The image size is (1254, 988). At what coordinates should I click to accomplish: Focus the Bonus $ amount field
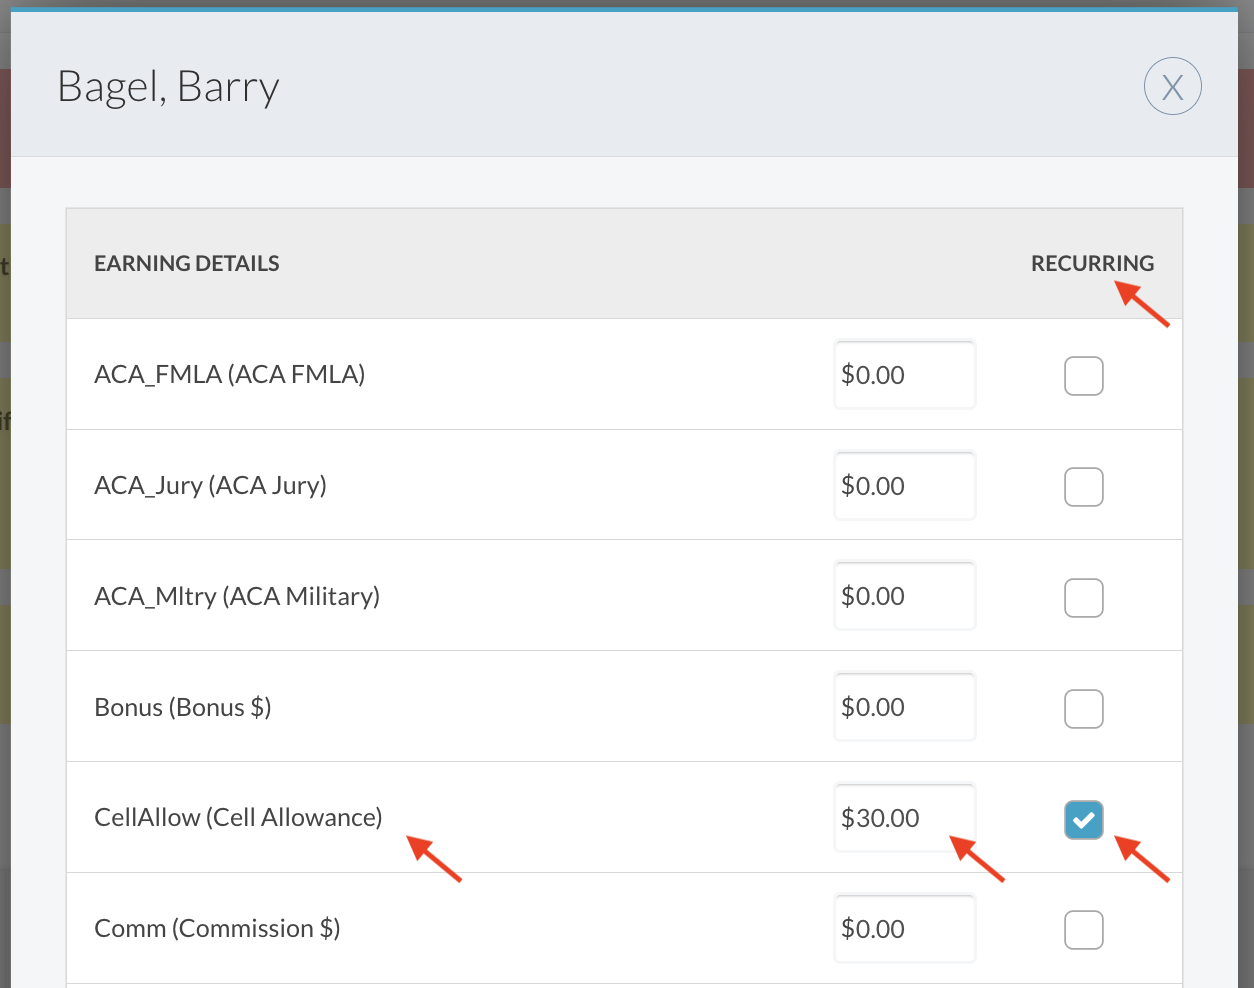(904, 708)
